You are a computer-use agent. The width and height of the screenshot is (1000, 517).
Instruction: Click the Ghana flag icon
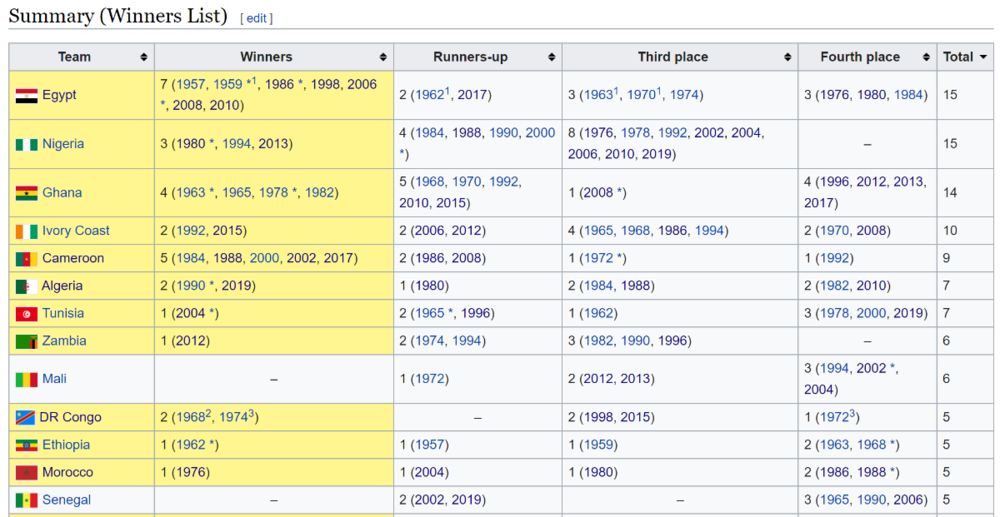coord(26,193)
